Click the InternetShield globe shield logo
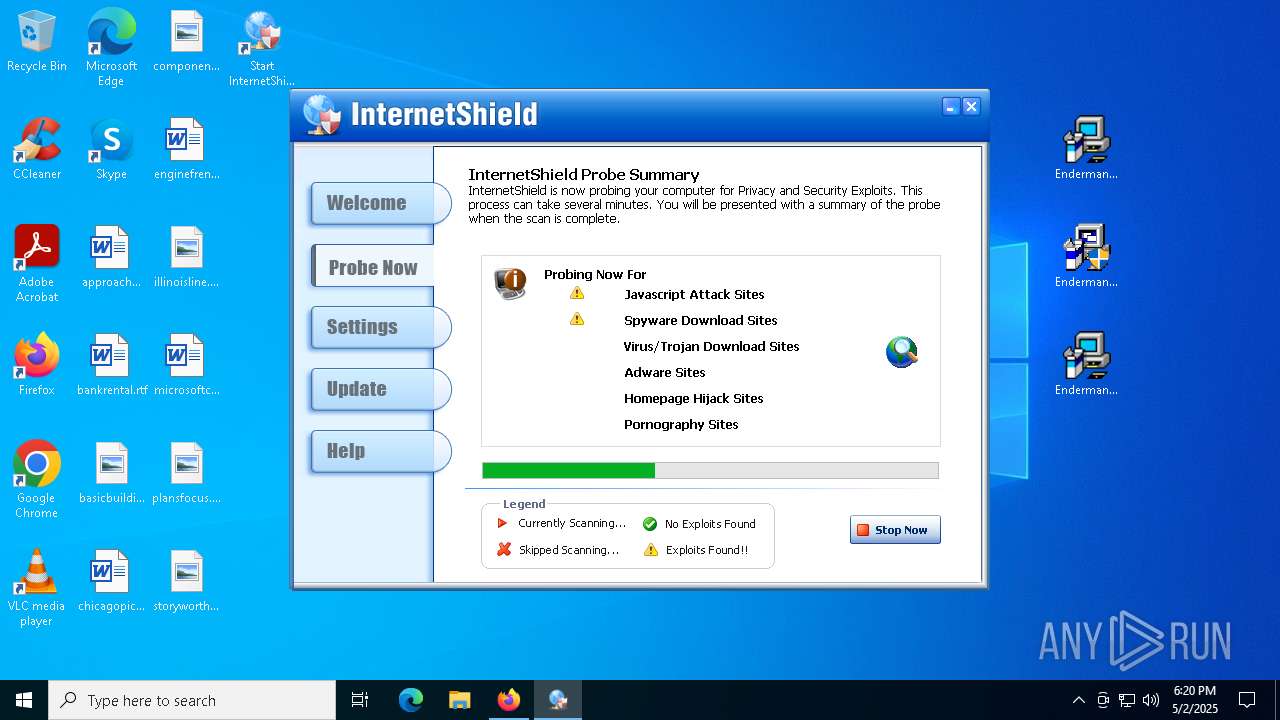This screenshot has height=720, width=1280. click(x=322, y=114)
